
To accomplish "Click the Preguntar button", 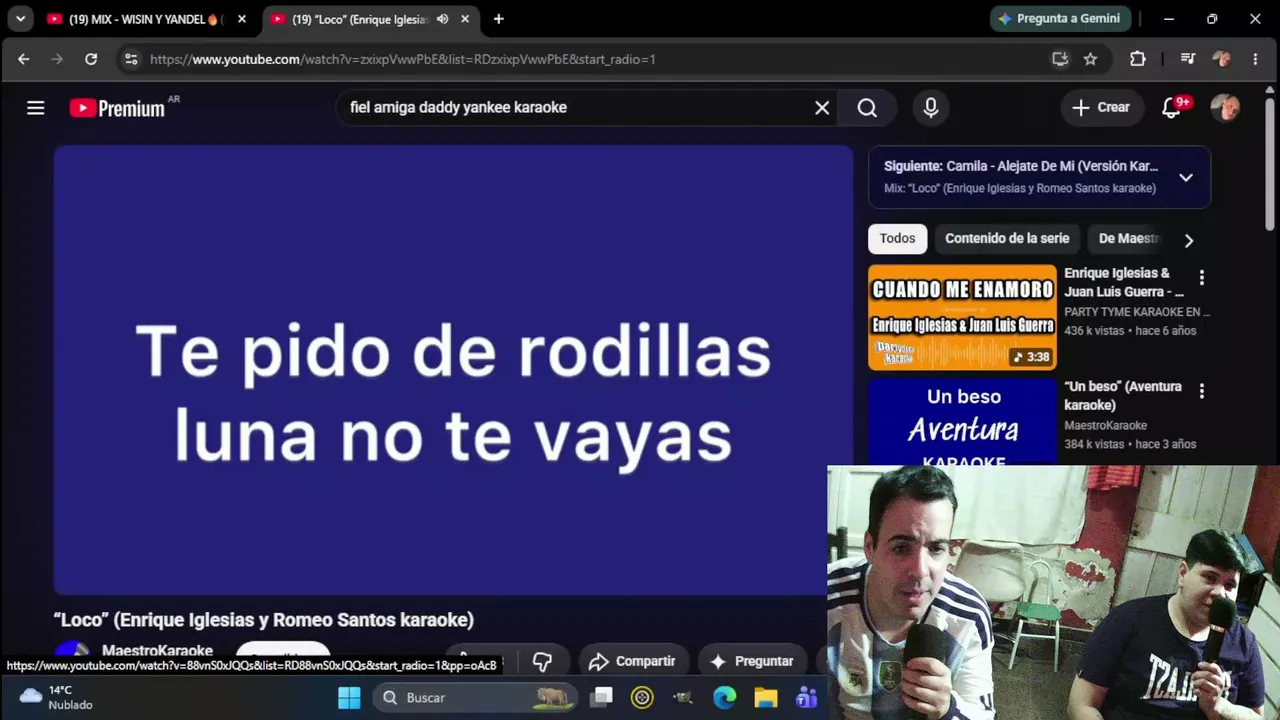I will click(751, 661).
